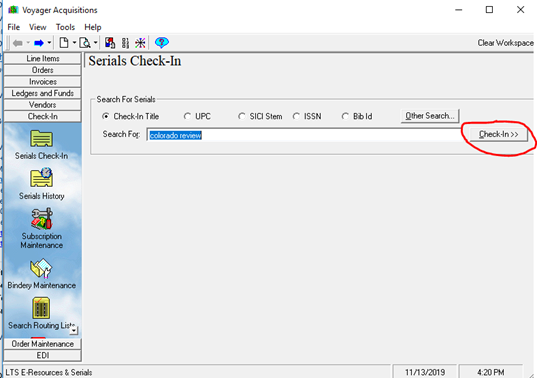The width and height of the screenshot is (537, 378).
Task: Click the Voyager Acquisitions title bar icon
Action: coord(13,10)
